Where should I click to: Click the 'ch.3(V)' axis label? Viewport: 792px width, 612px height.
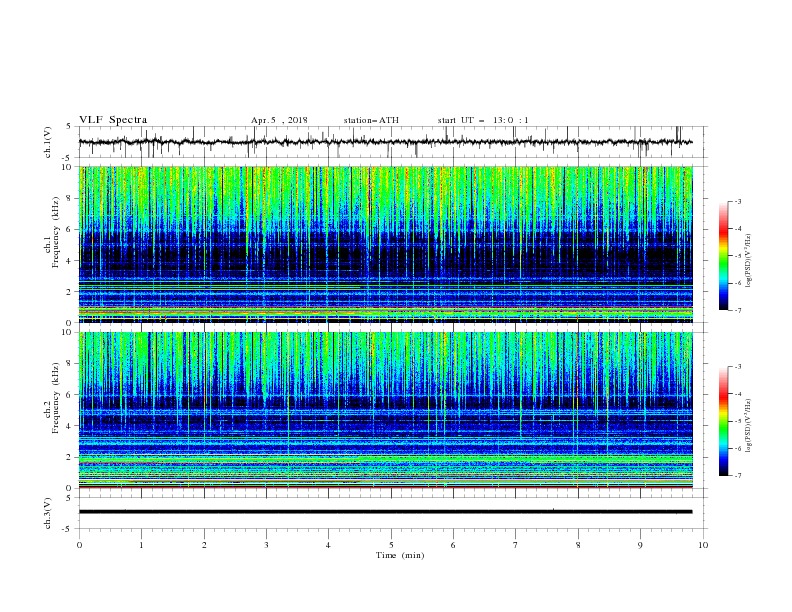[48, 513]
